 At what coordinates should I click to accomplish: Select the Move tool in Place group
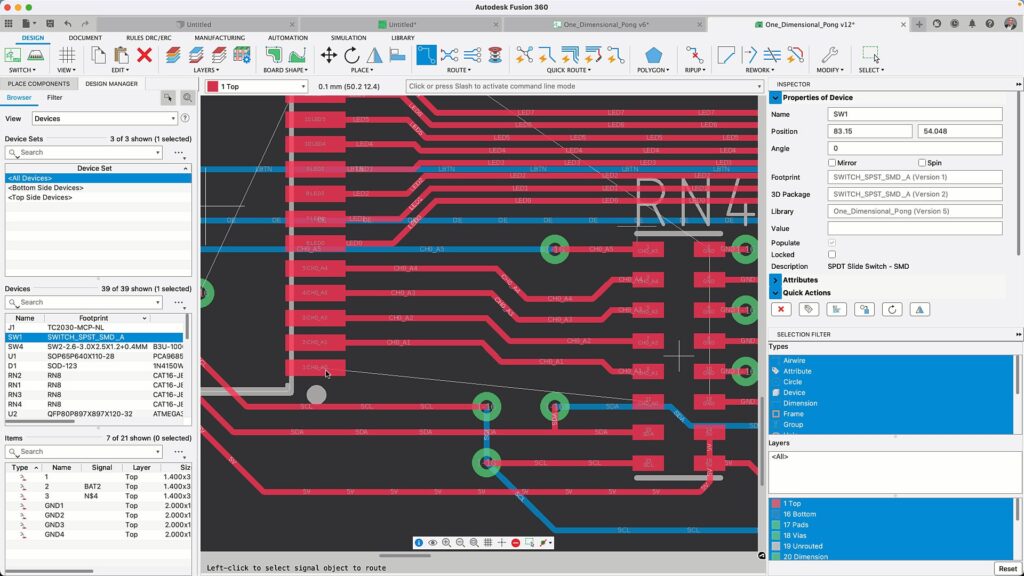pos(329,55)
